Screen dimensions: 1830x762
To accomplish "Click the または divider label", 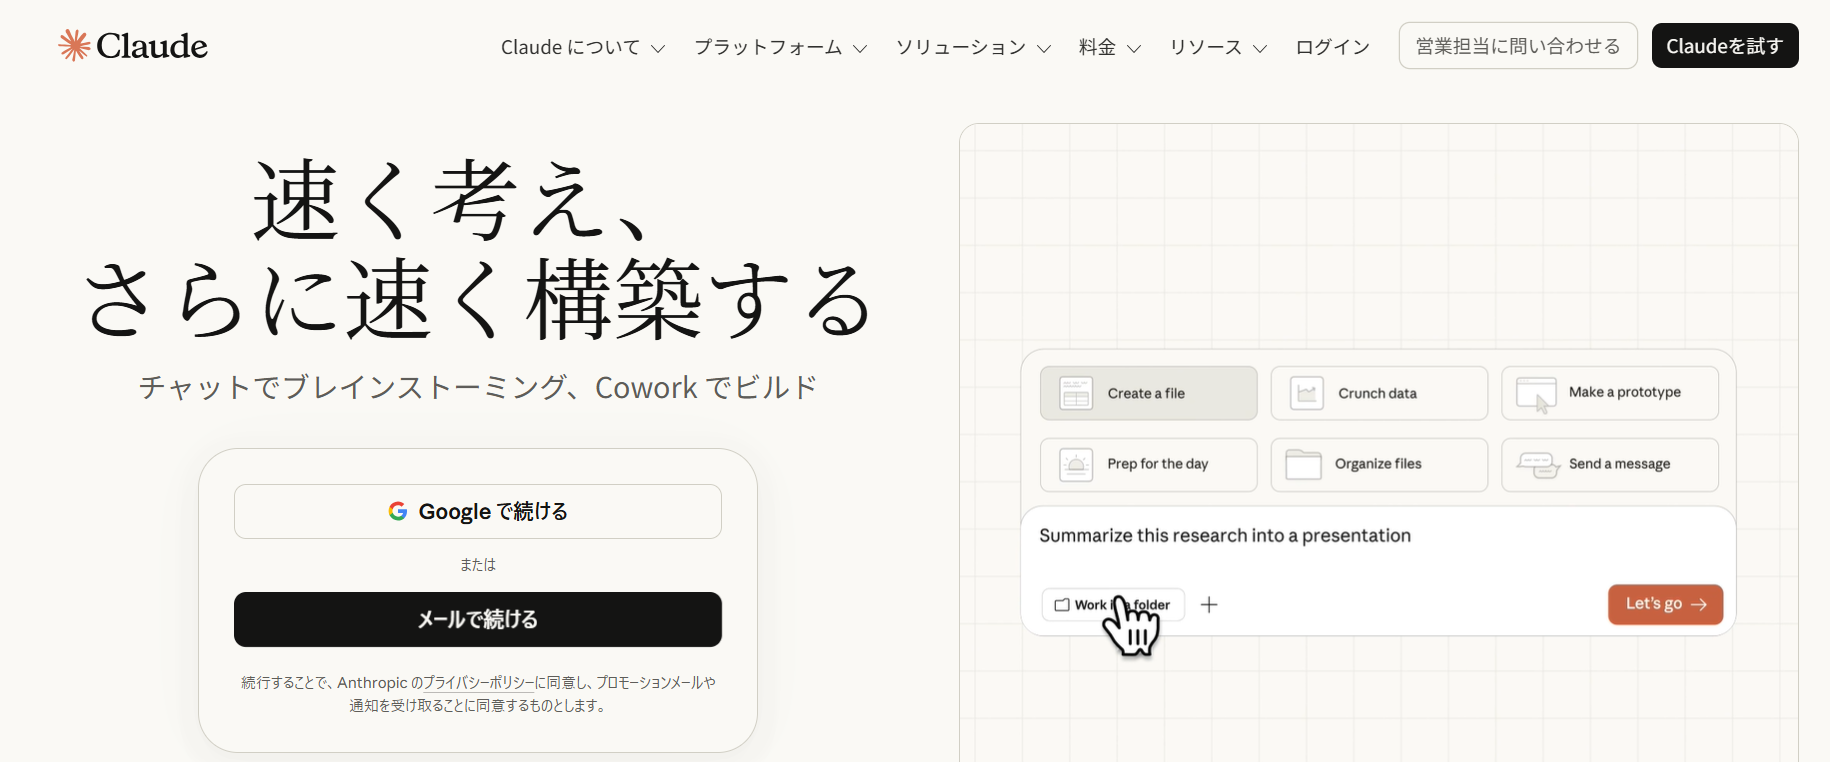I will coord(478,565).
